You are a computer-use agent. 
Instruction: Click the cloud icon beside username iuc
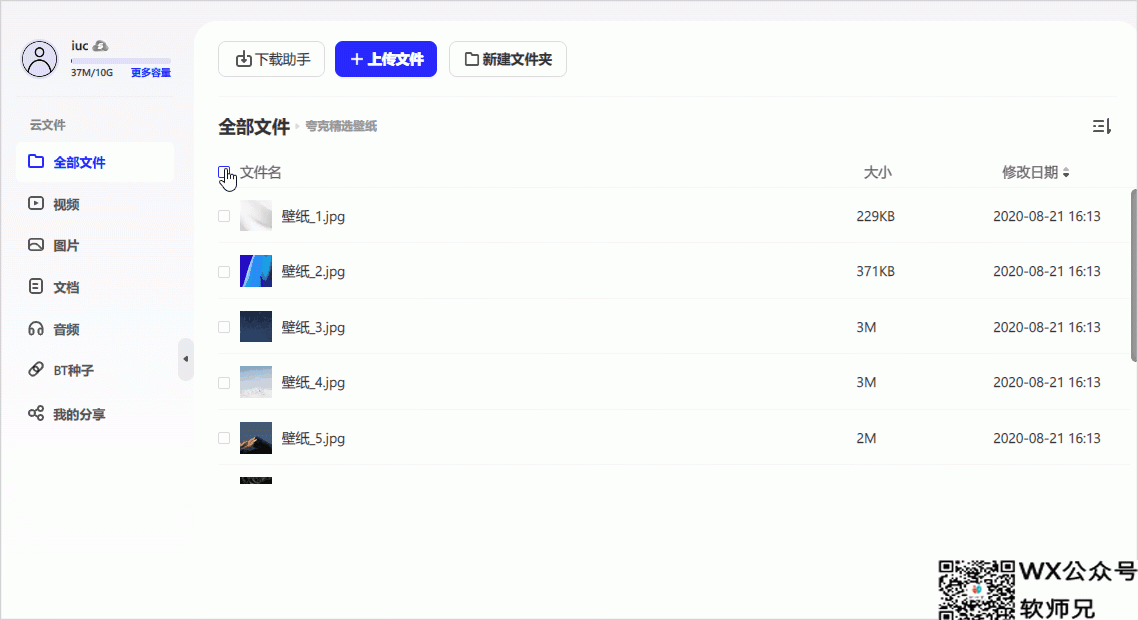click(x=101, y=46)
